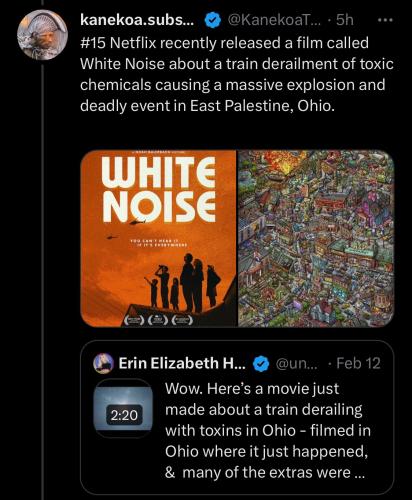Click tweet text mentioning East Palestine, Ohio
Viewport: 412px width, 500px height.
237,74
